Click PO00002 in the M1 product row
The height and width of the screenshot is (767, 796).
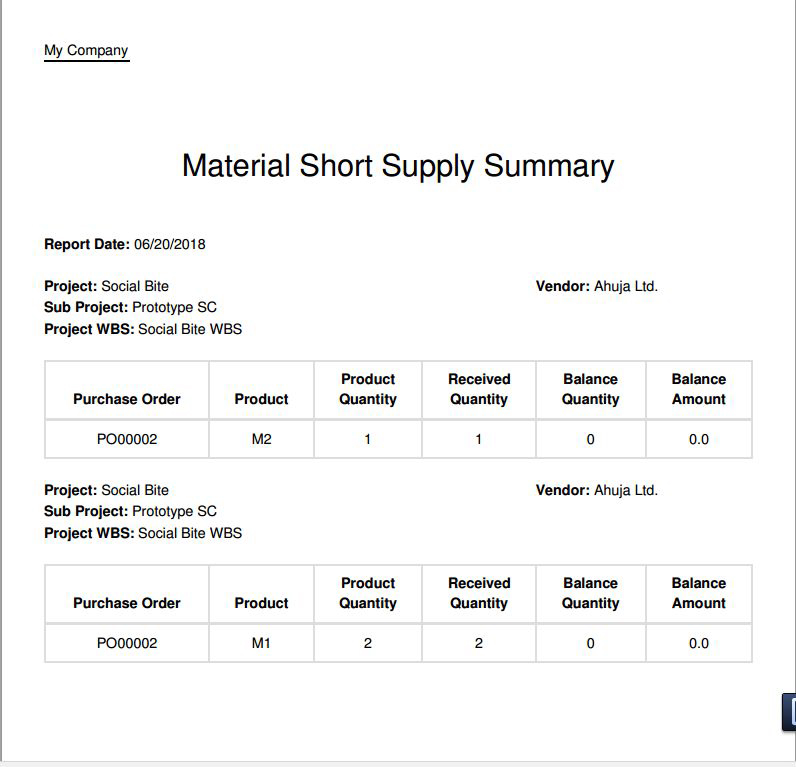pos(127,643)
